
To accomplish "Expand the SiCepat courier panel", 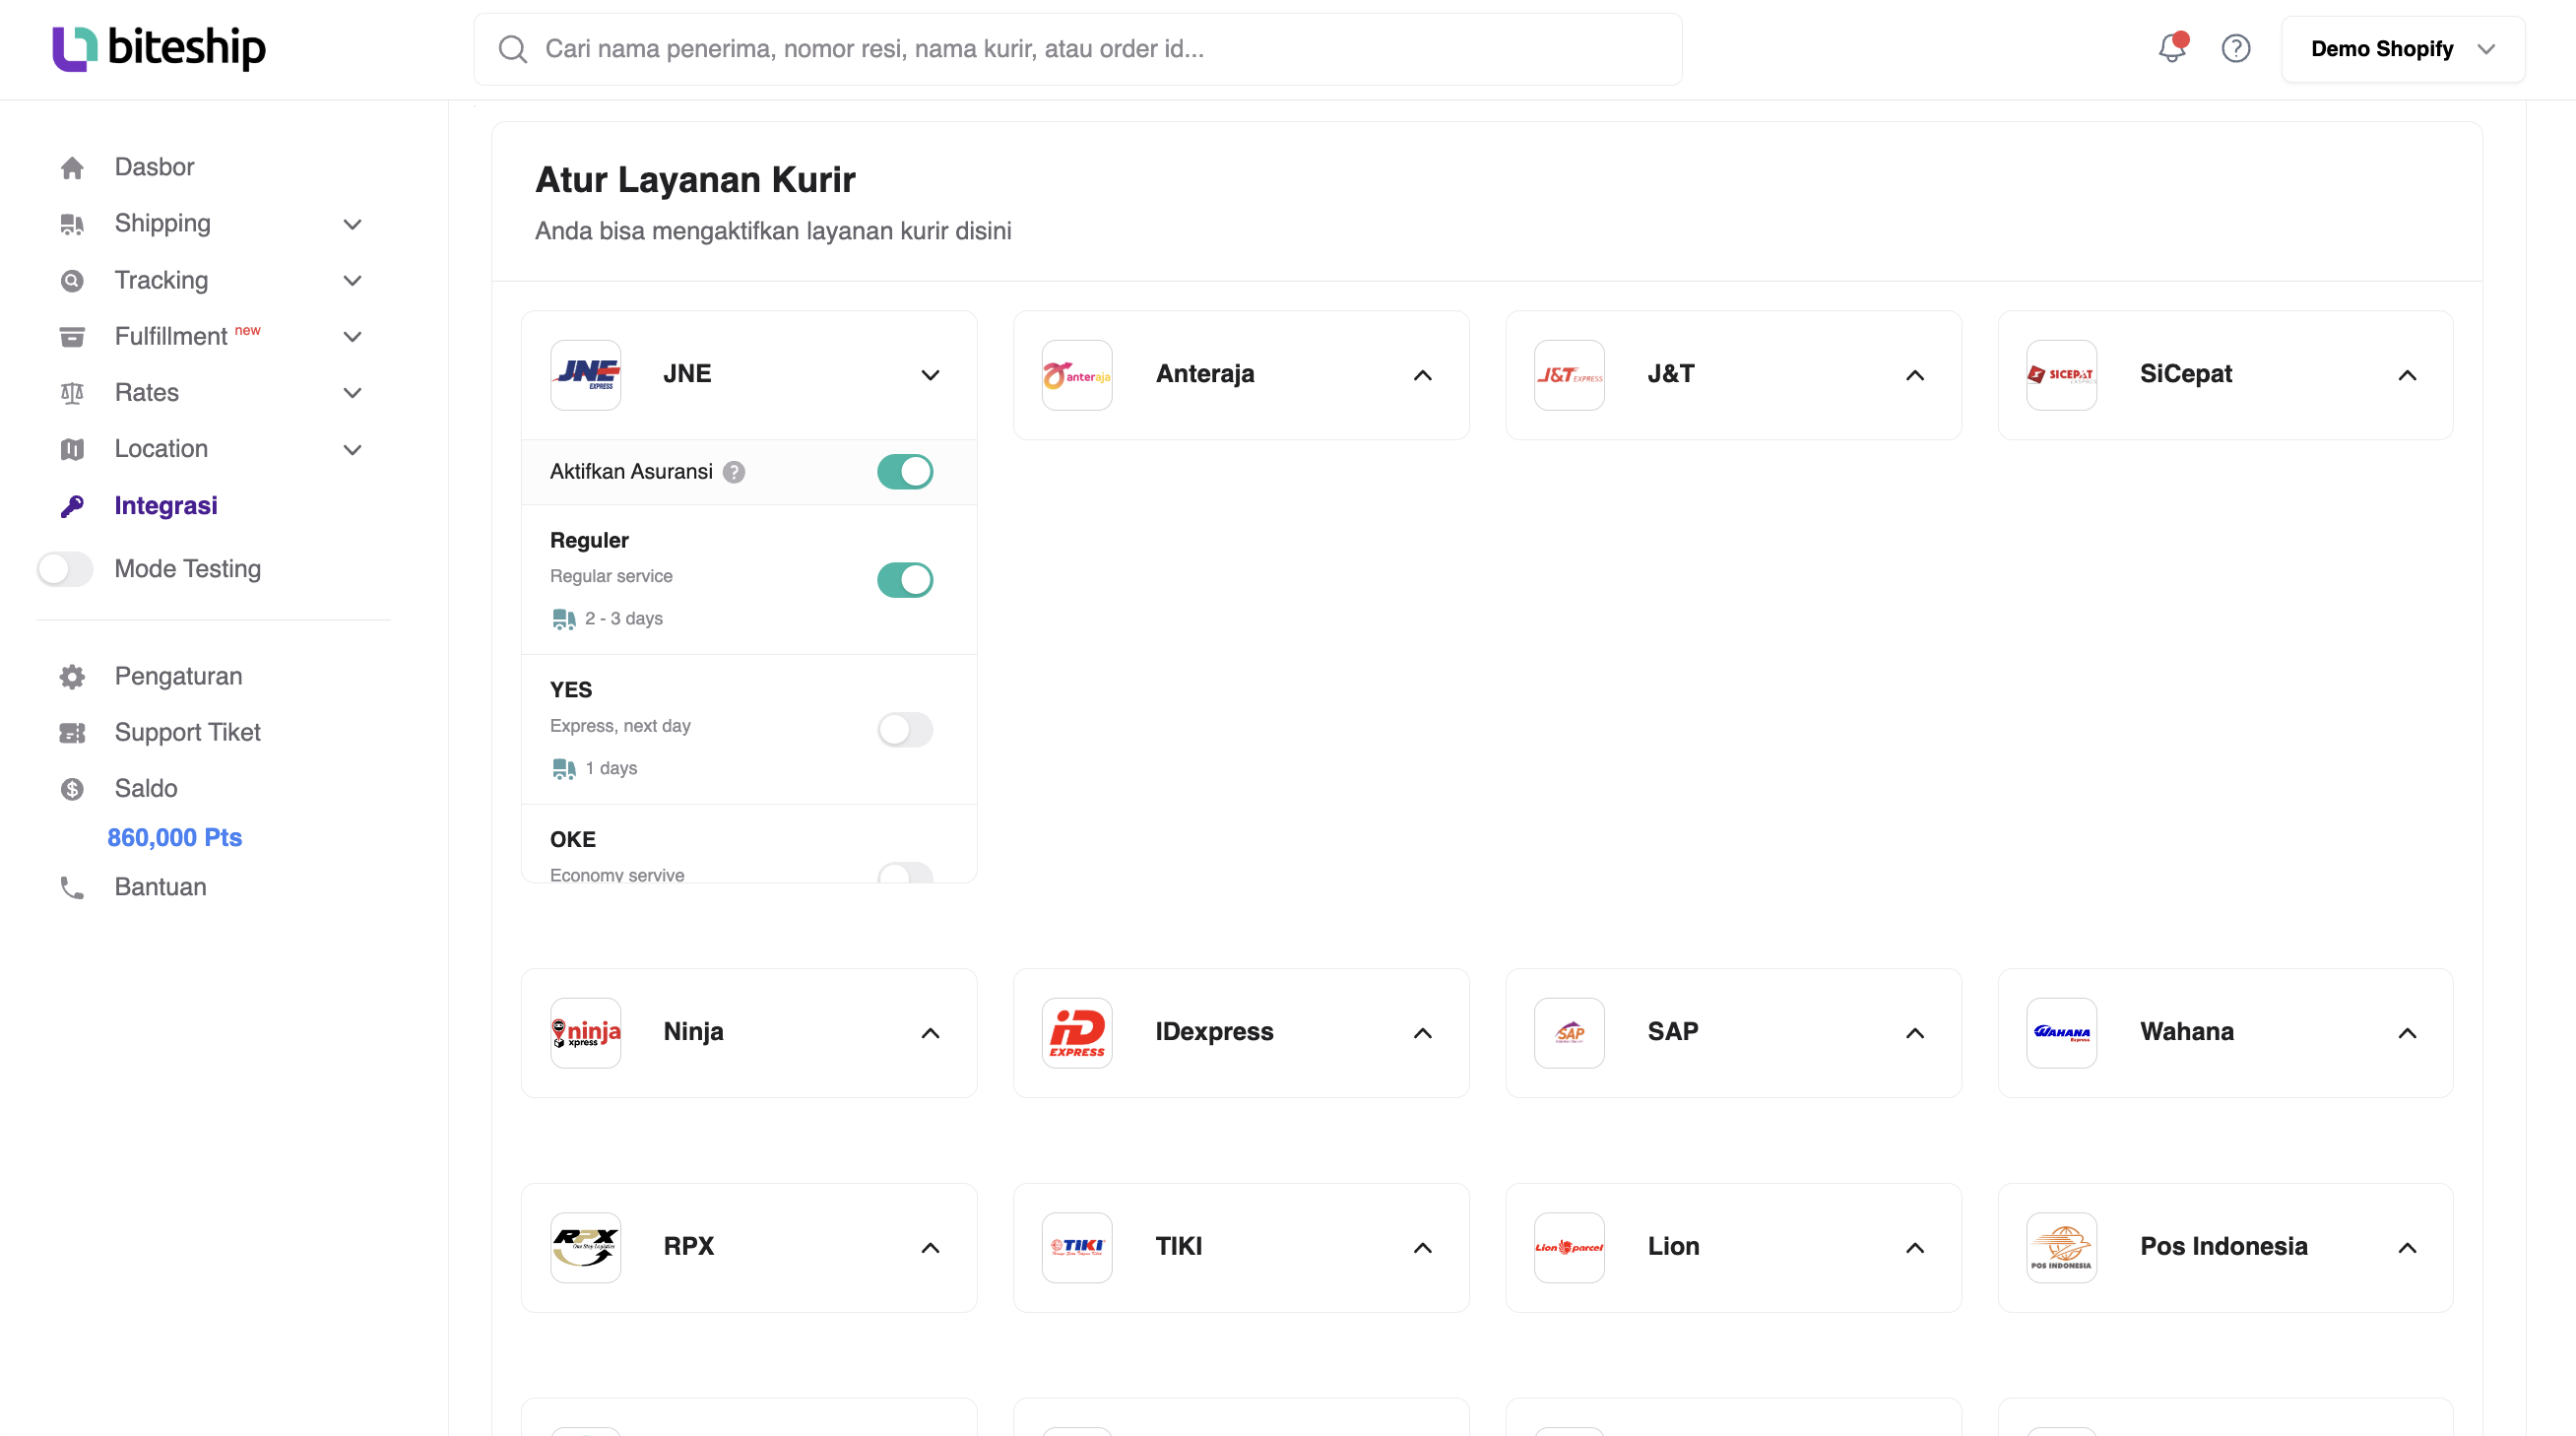I will (2407, 375).
